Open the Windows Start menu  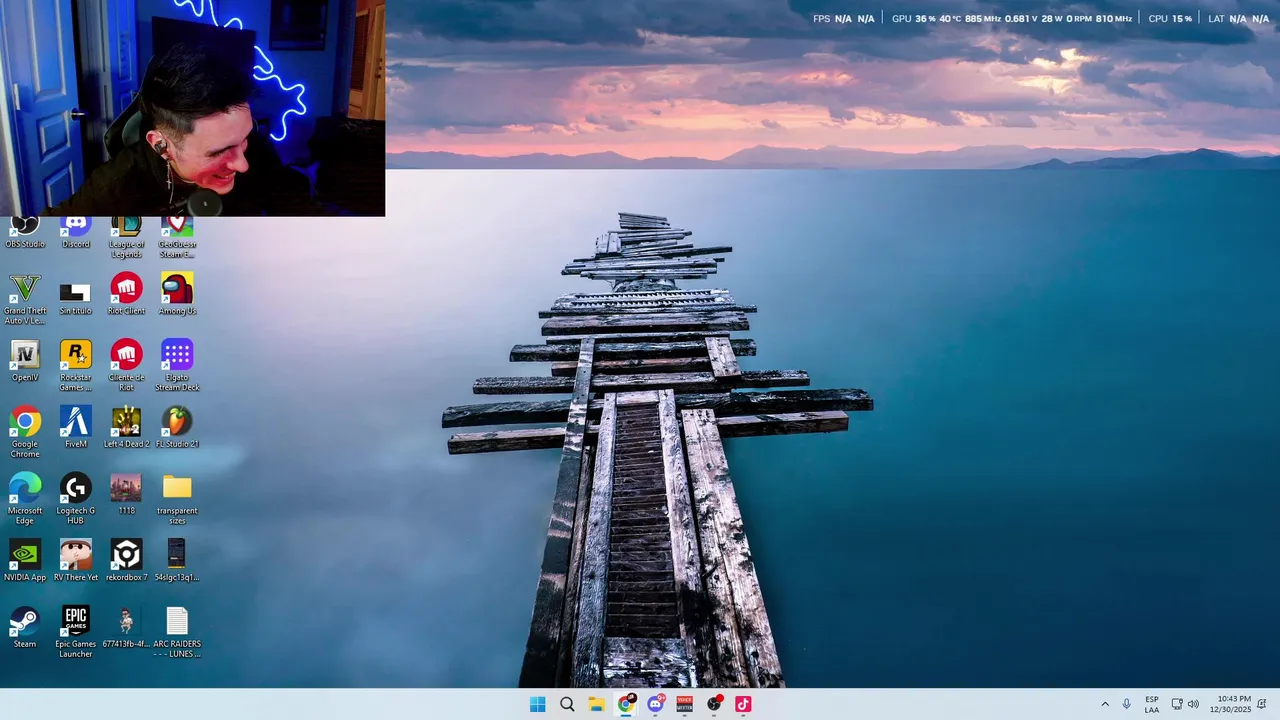click(x=537, y=704)
